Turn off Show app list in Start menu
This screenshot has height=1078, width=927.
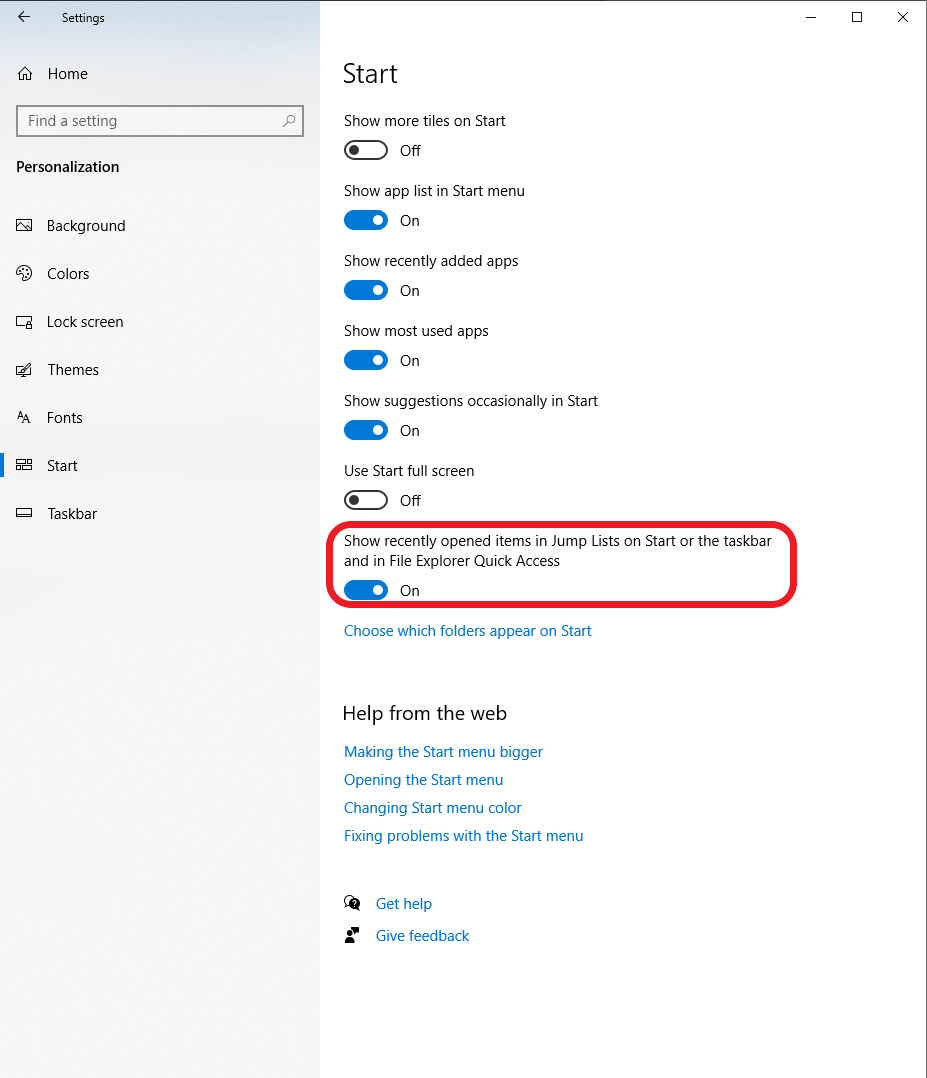366,220
